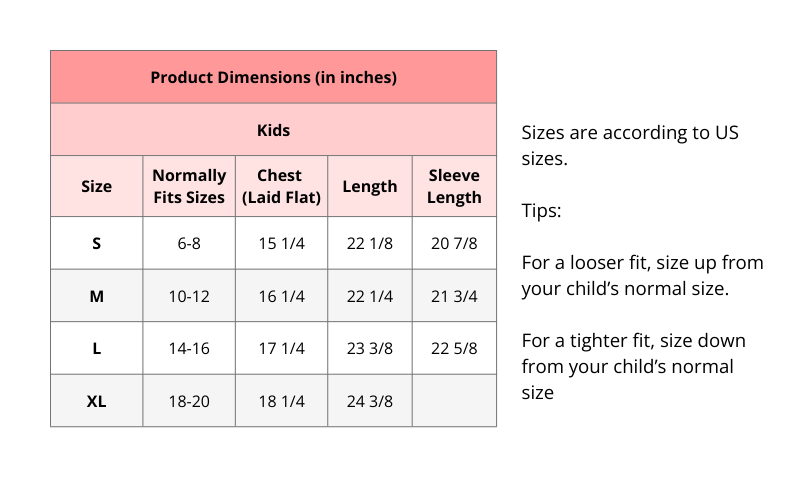
Task: Click the 23 3/8 length cell
Action: (x=369, y=349)
